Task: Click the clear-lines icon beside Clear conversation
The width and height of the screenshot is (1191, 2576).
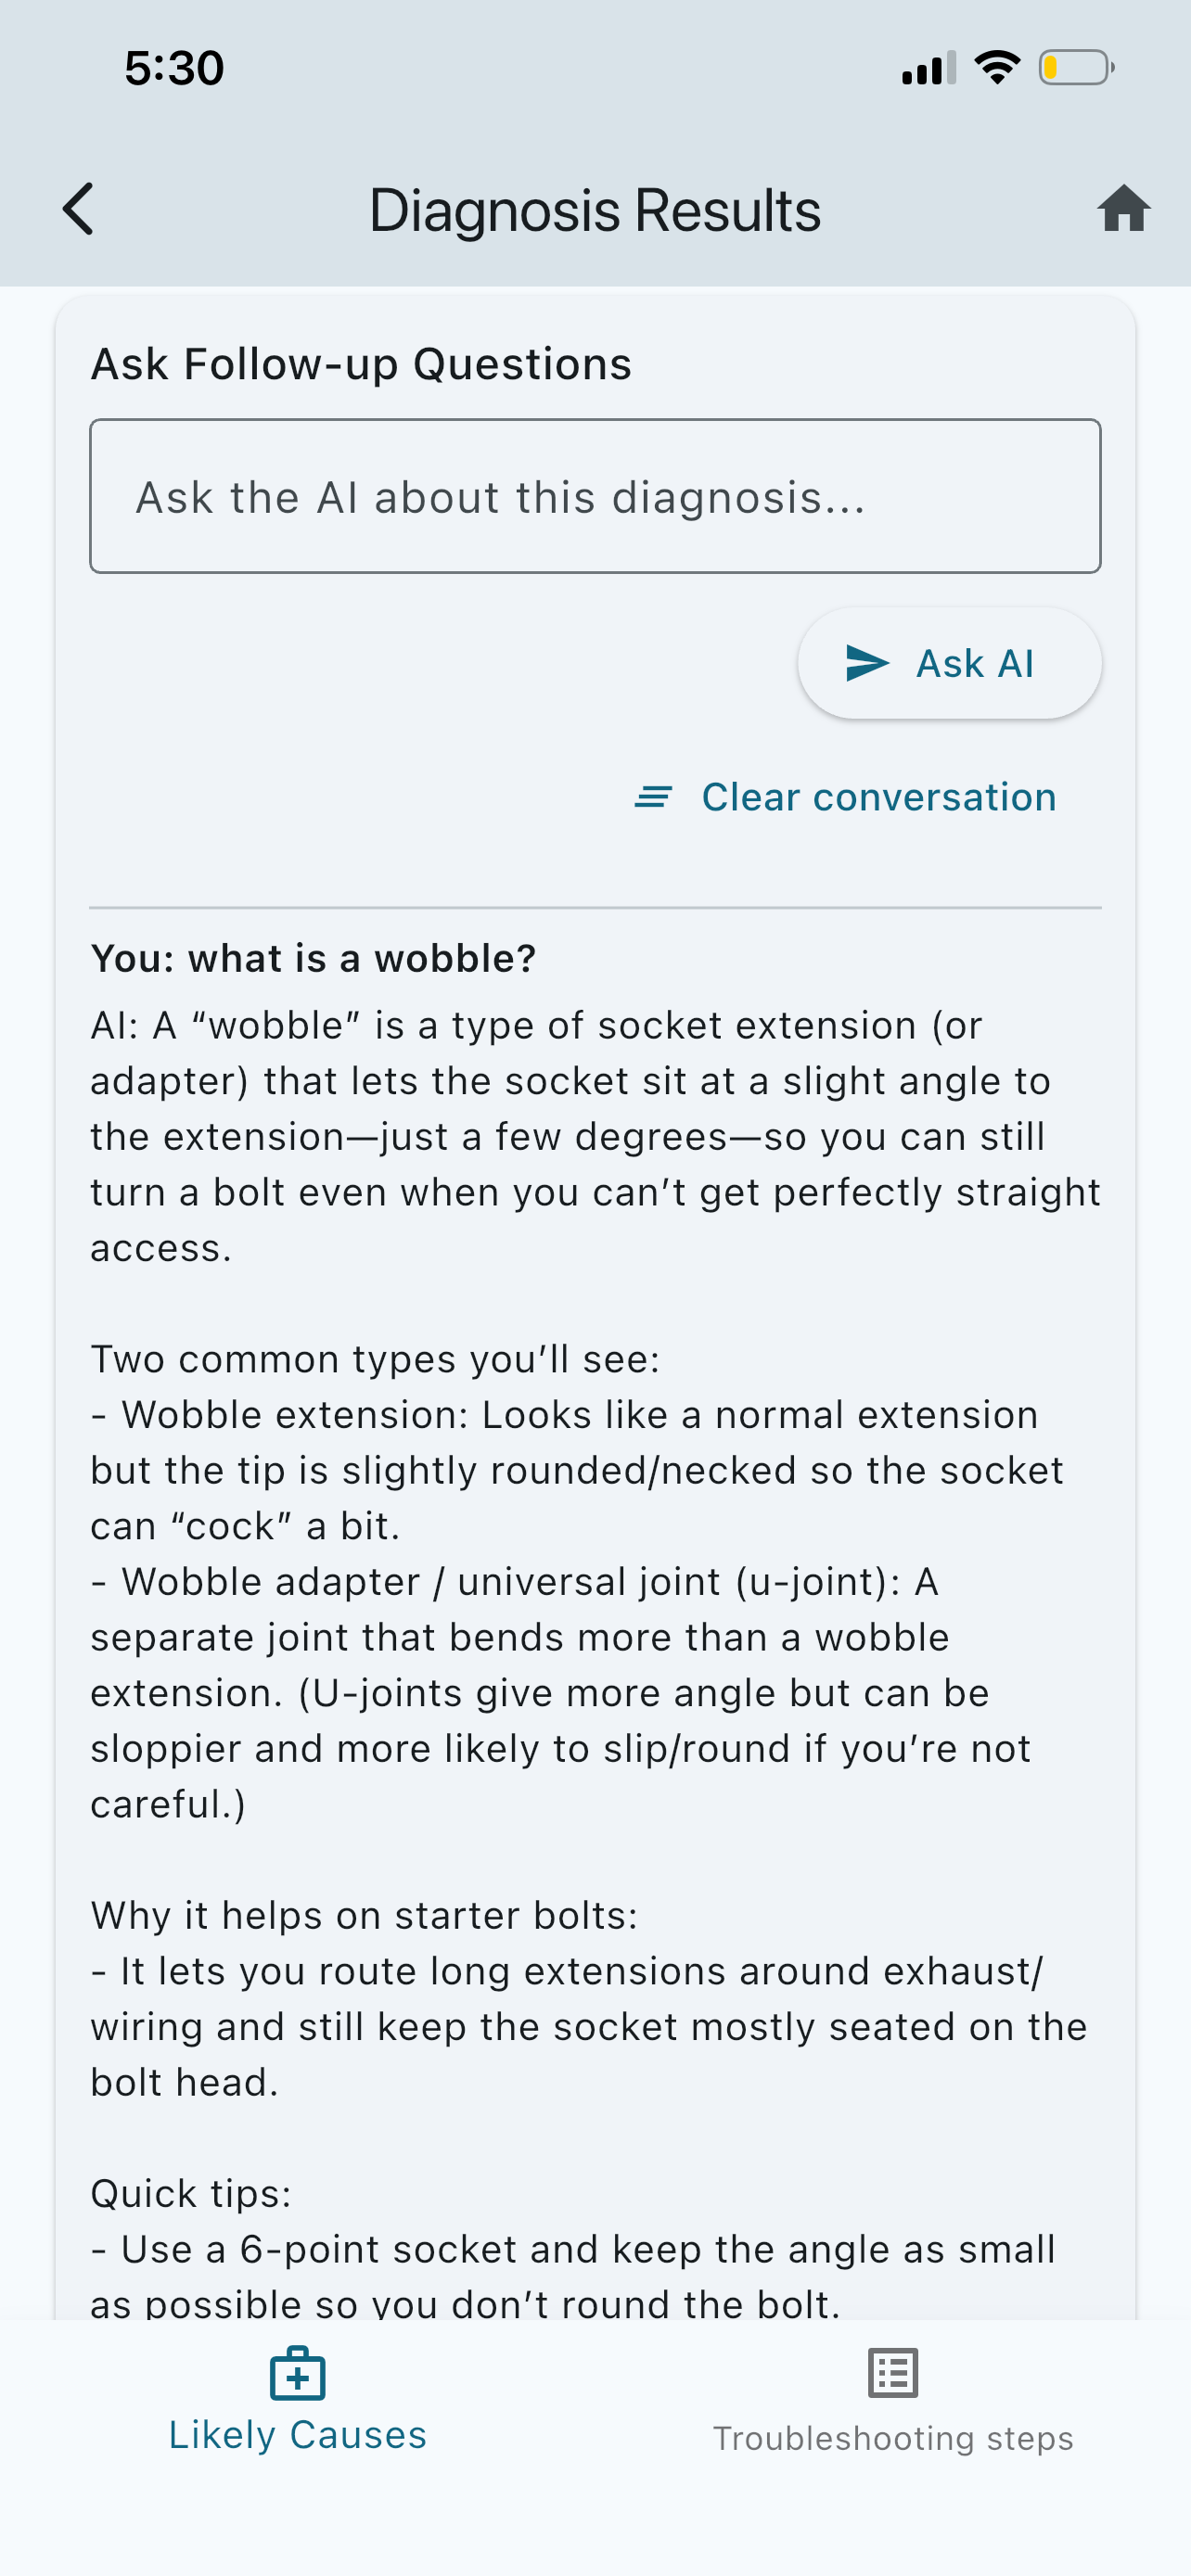Action: 652,797
